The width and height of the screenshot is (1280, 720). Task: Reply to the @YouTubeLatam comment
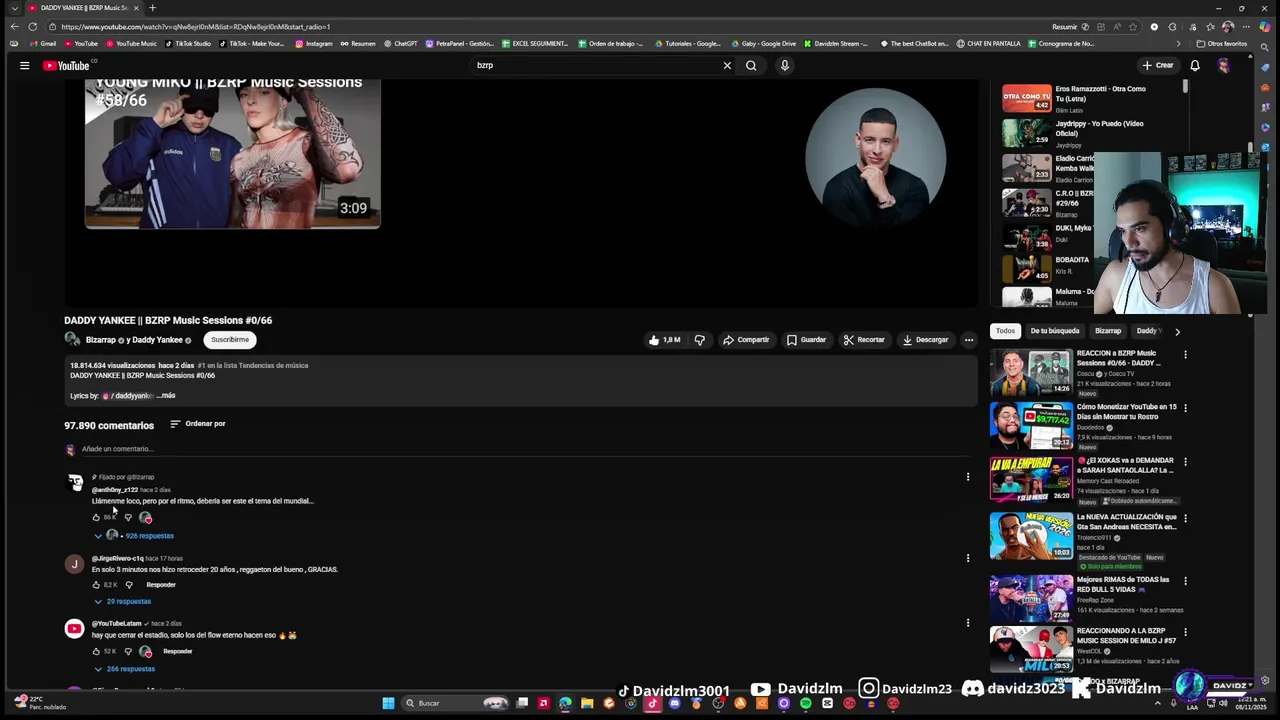pyautogui.click(x=178, y=652)
